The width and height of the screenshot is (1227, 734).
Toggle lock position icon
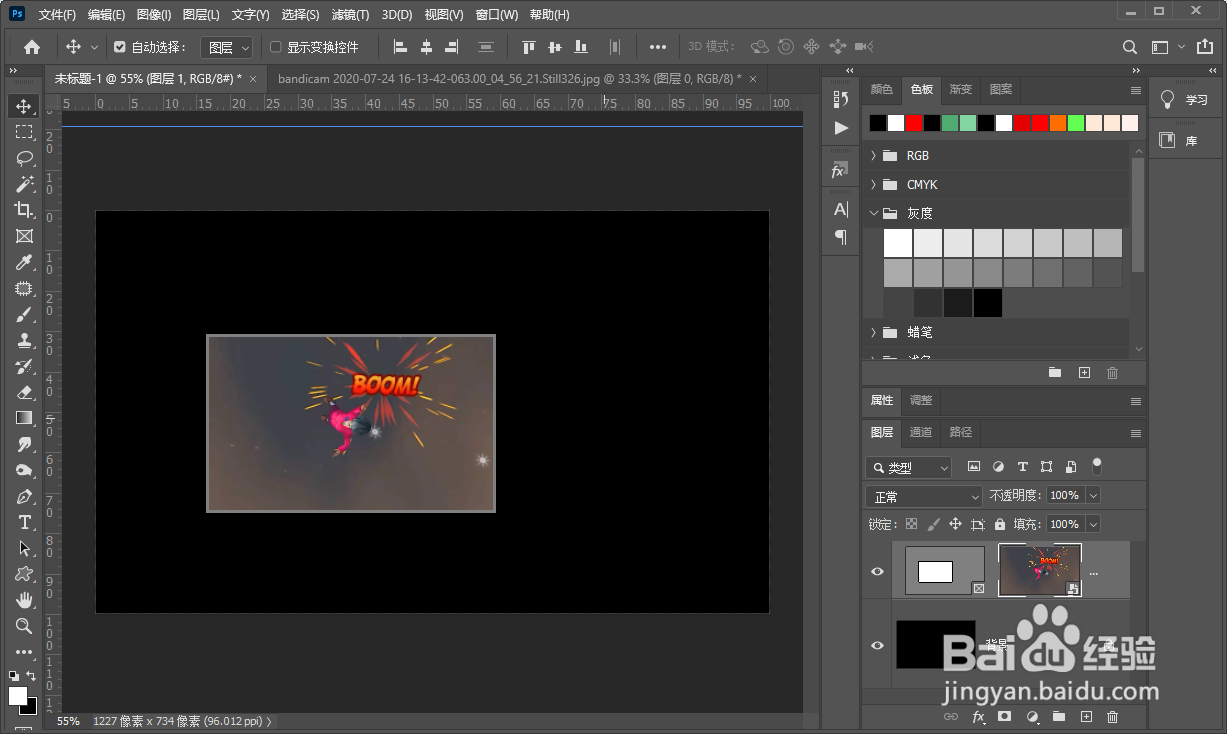coord(955,524)
